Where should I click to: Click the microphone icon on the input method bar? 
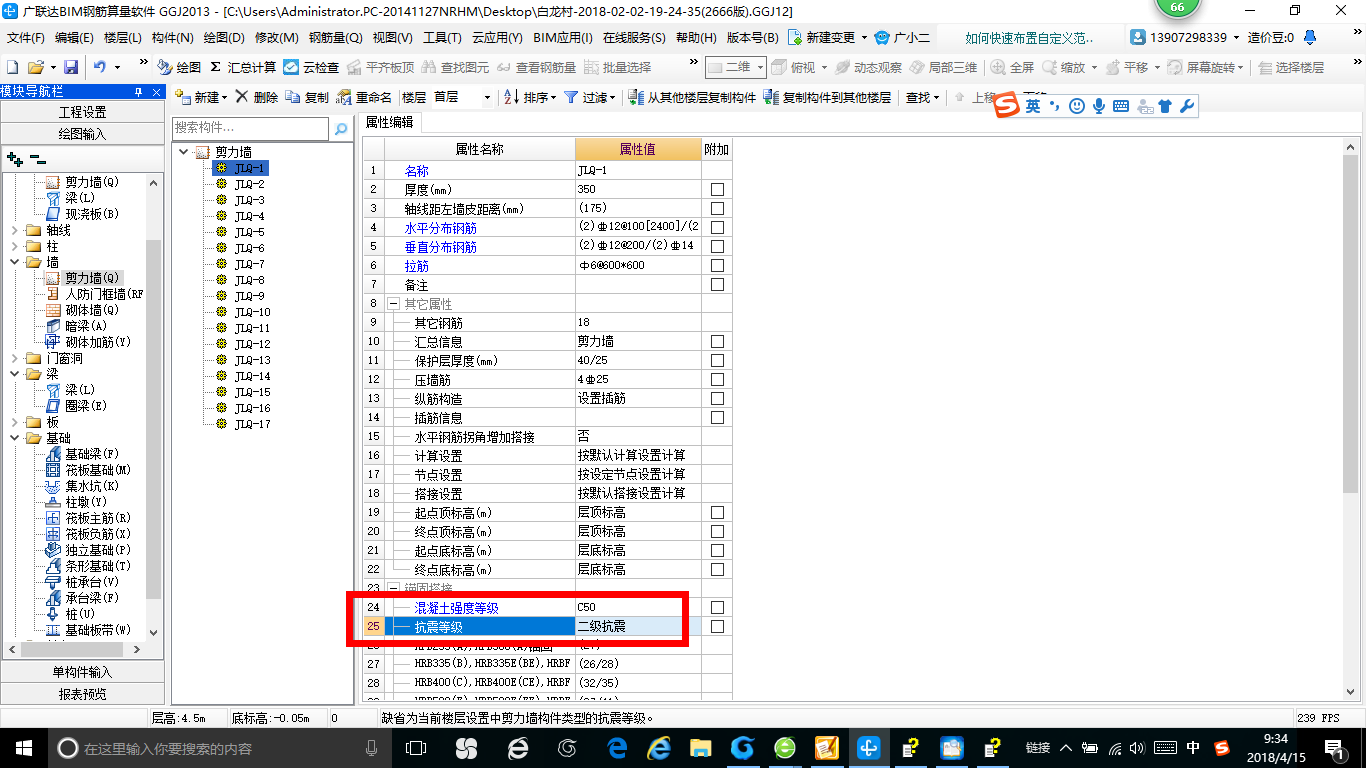(x=1099, y=106)
